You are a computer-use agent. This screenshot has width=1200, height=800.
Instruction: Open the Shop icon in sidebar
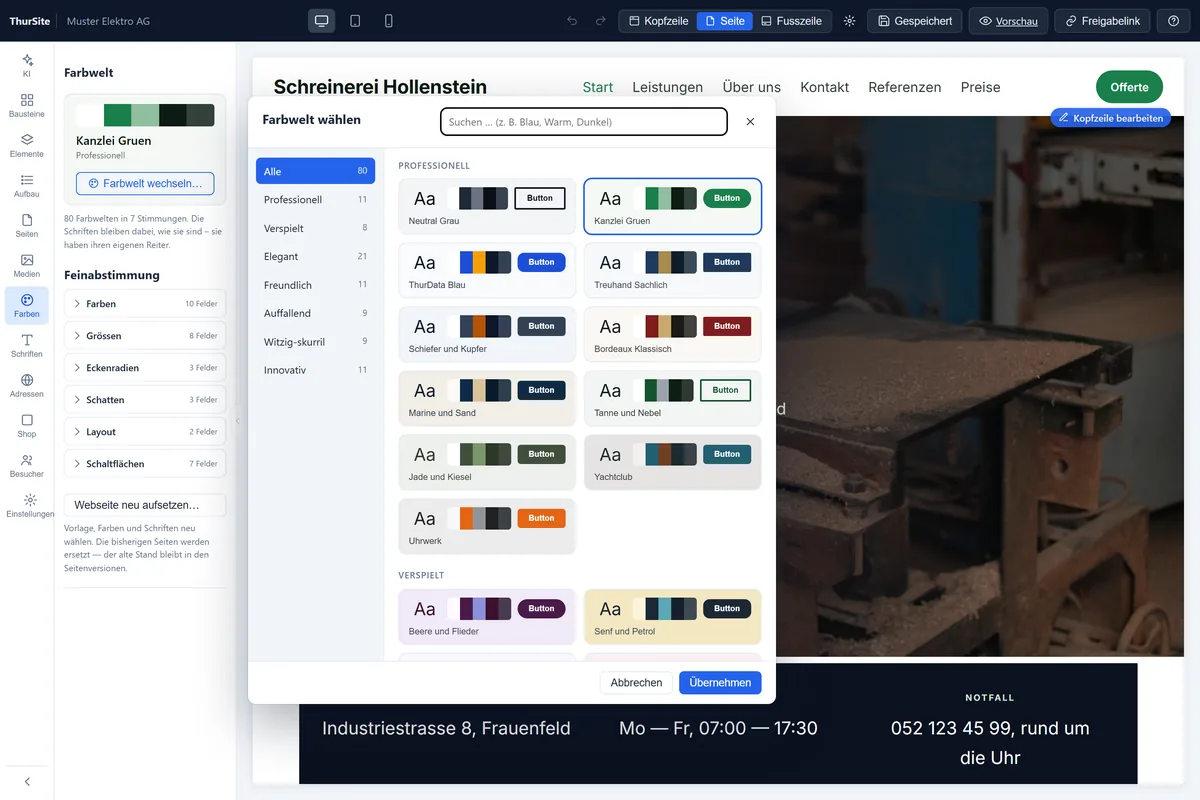pyautogui.click(x=27, y=425)
